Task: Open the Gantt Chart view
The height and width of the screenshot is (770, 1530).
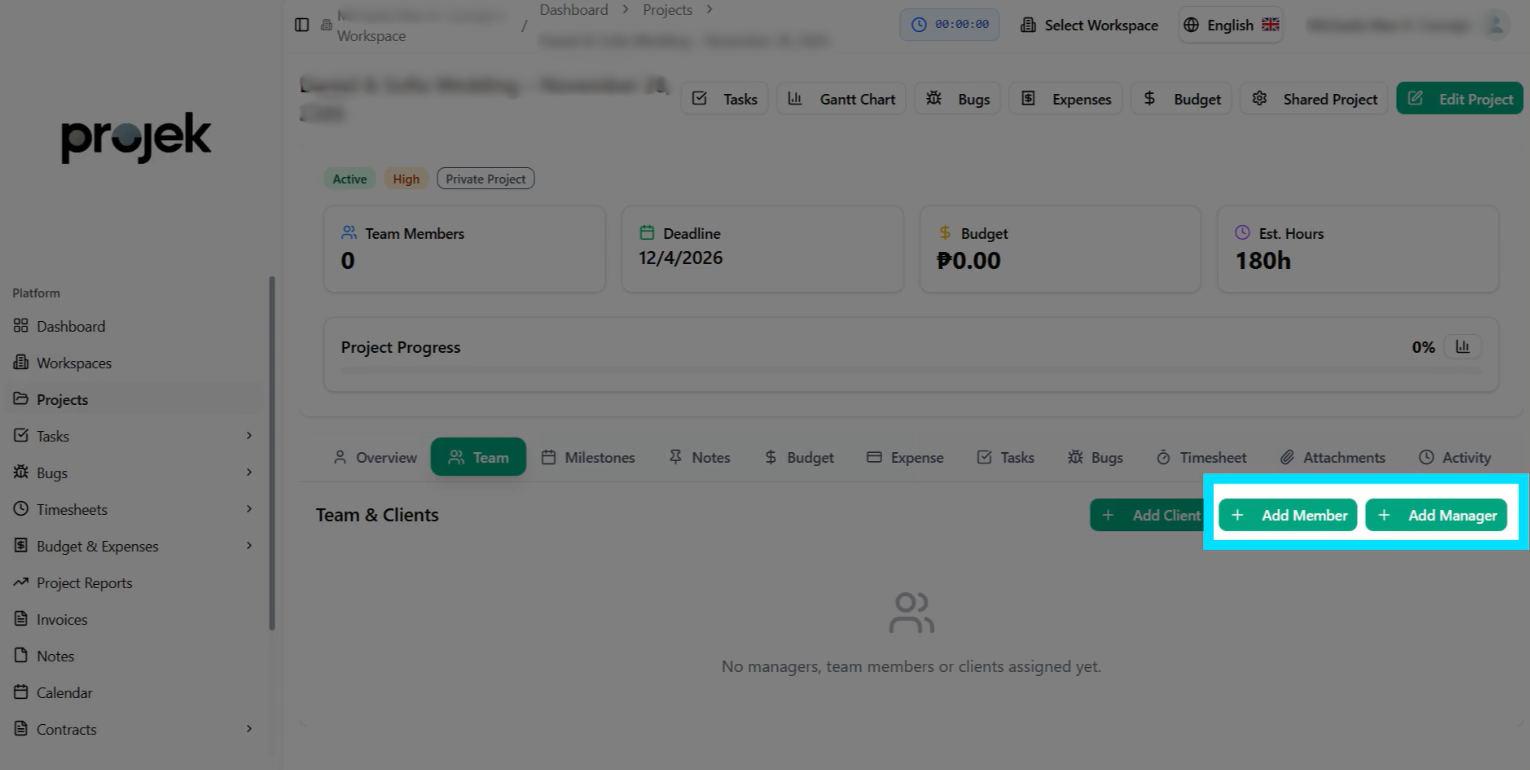Action: (842, 99)
